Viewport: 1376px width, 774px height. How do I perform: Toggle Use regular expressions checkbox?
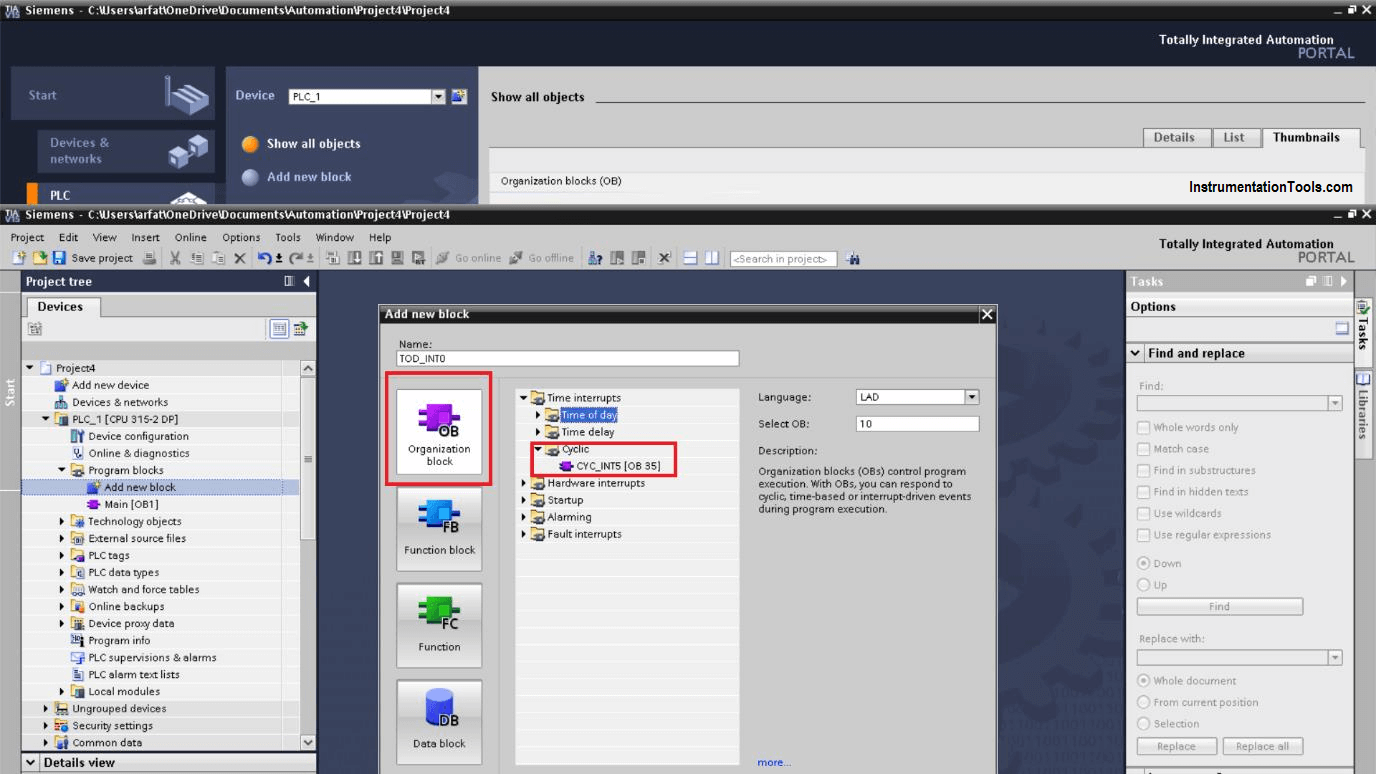[1144, 535]
